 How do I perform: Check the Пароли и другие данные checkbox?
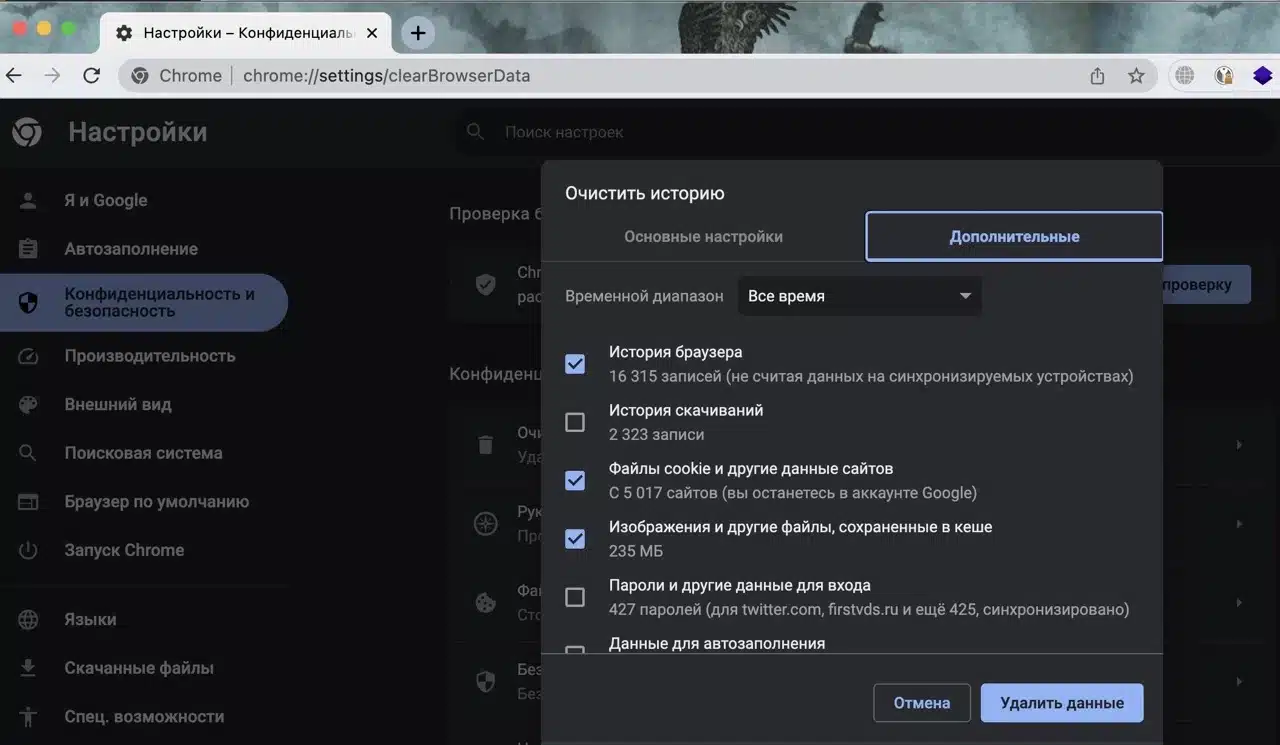click(575, 597)
